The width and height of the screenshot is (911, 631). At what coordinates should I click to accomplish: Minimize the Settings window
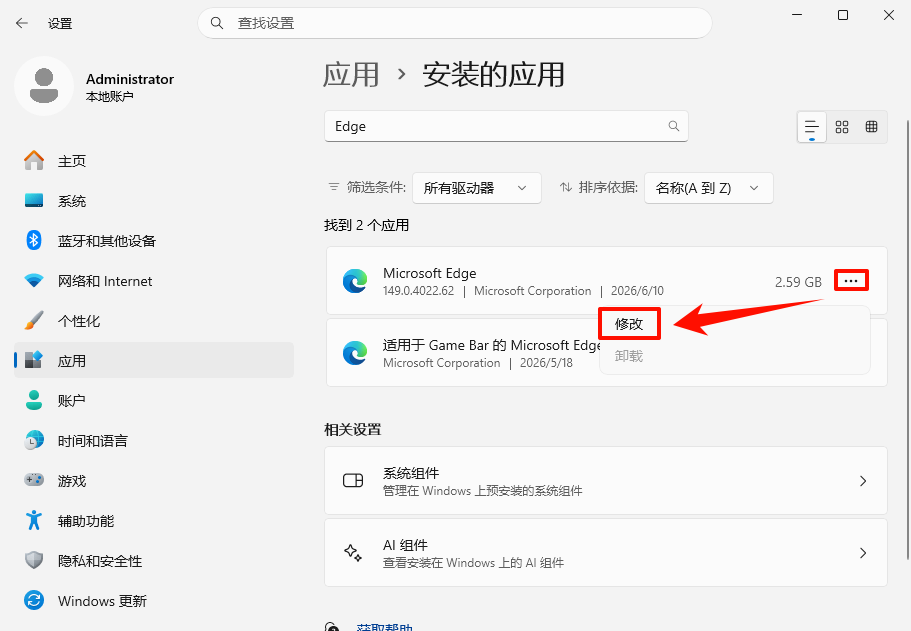coord(797,15)
